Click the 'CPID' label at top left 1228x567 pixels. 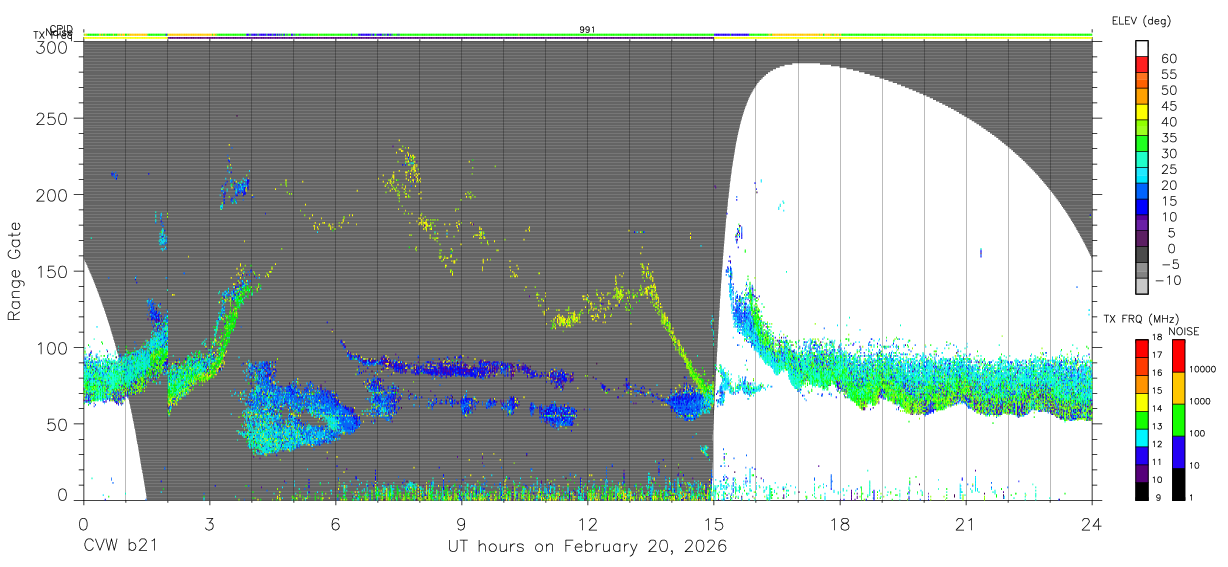click(62, 30)
